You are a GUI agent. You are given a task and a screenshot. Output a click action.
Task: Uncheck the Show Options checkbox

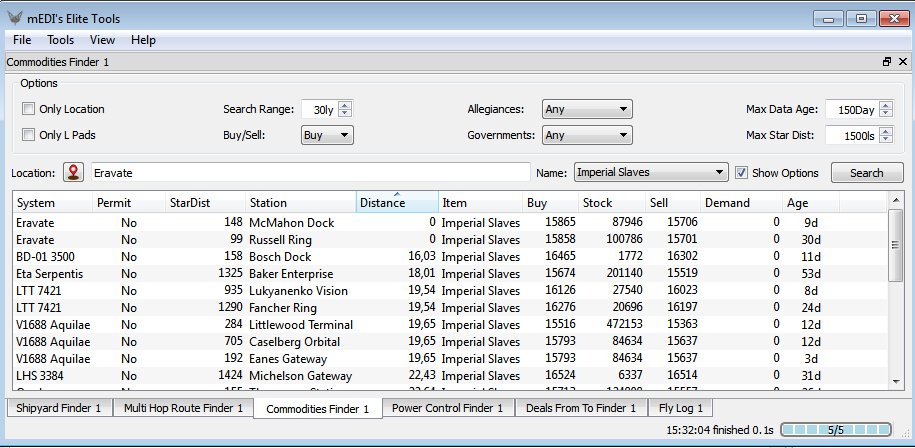coord(741,173)
